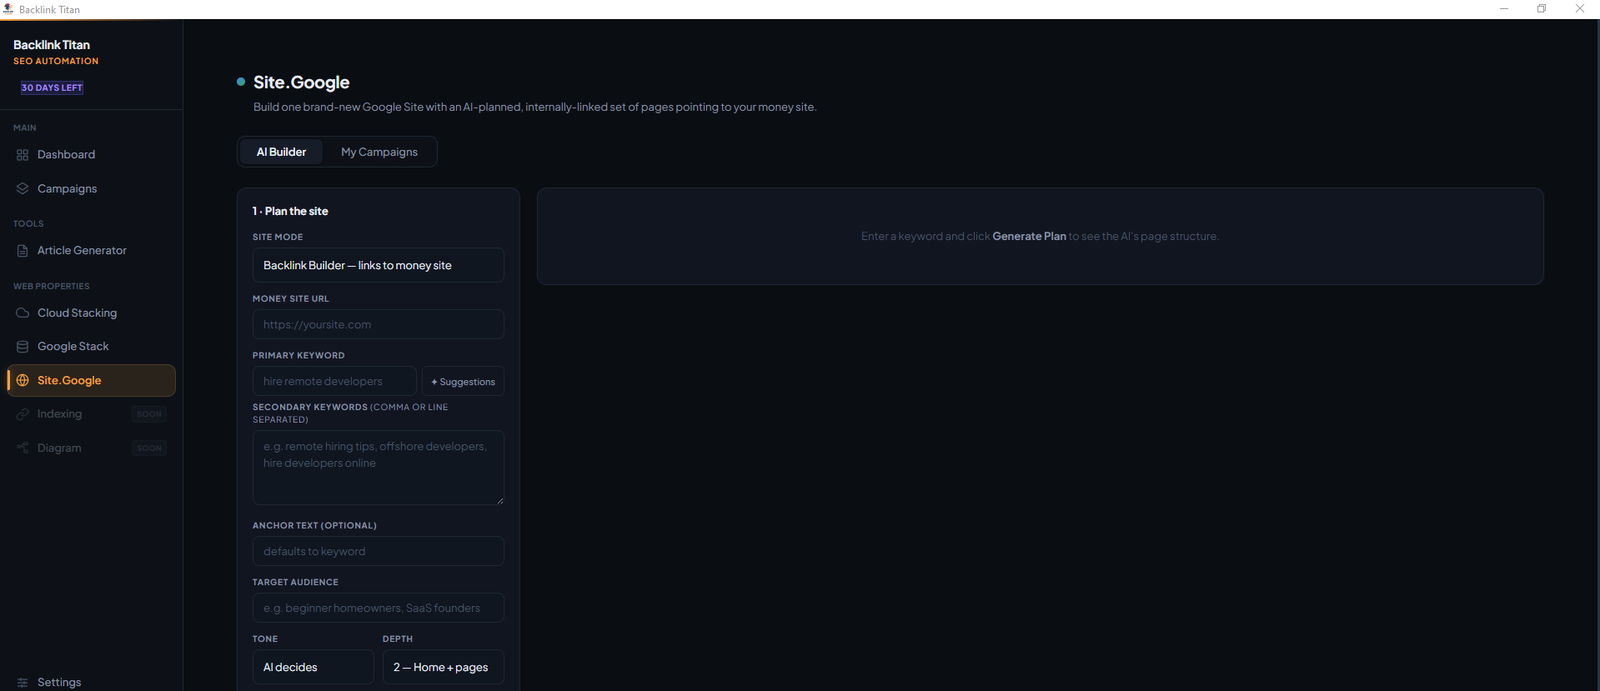Click the Campaigns layers icon
The image size is (1600, 691).
point(22,189)
